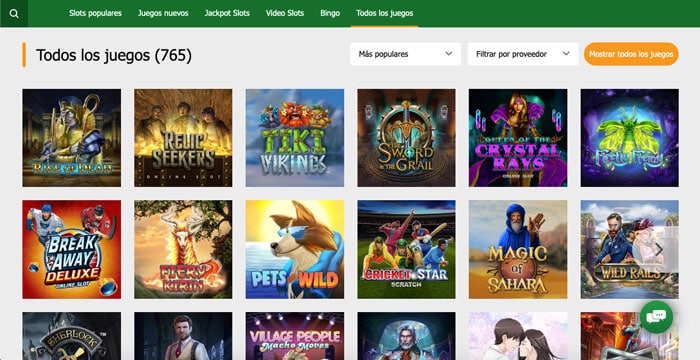Select the Todos los juegos tab
Image resolution: width=700 pixels, height=360 pixels.
click(x=384, y=13)
